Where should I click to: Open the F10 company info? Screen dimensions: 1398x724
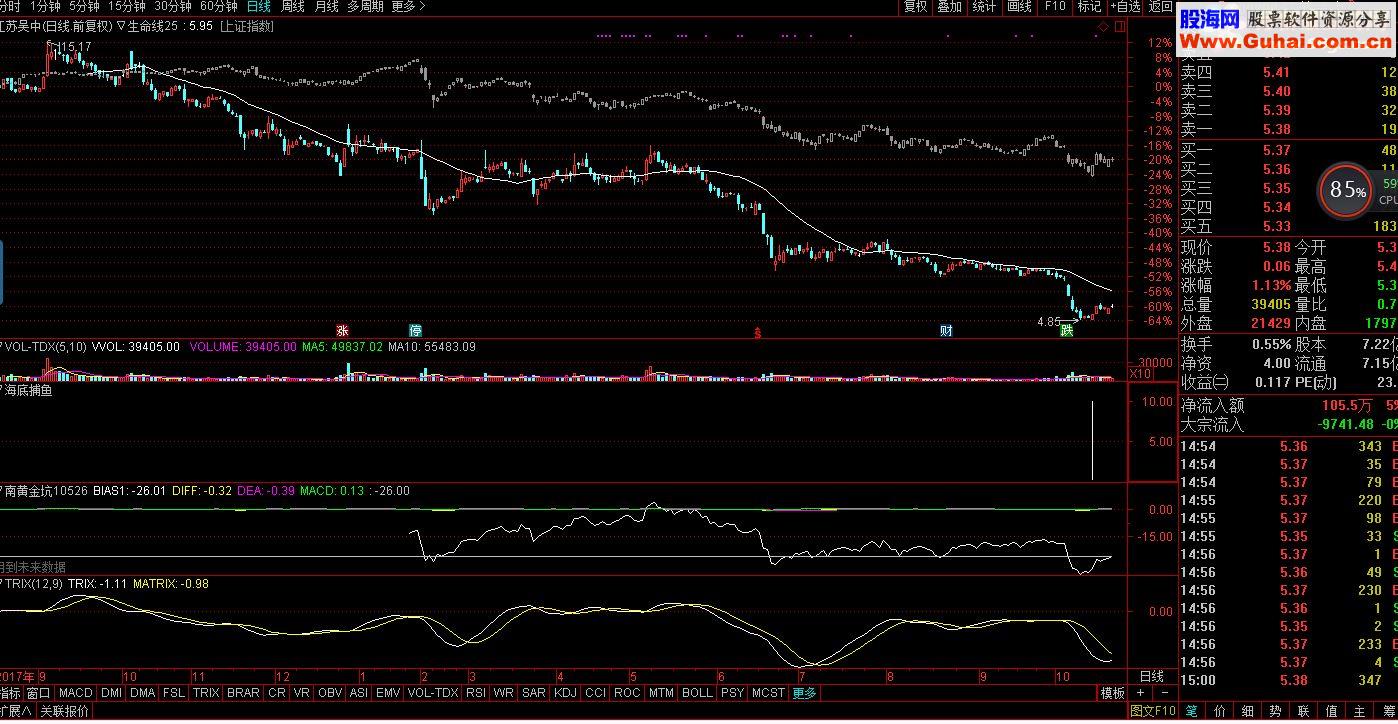[x=1055, y=6]
